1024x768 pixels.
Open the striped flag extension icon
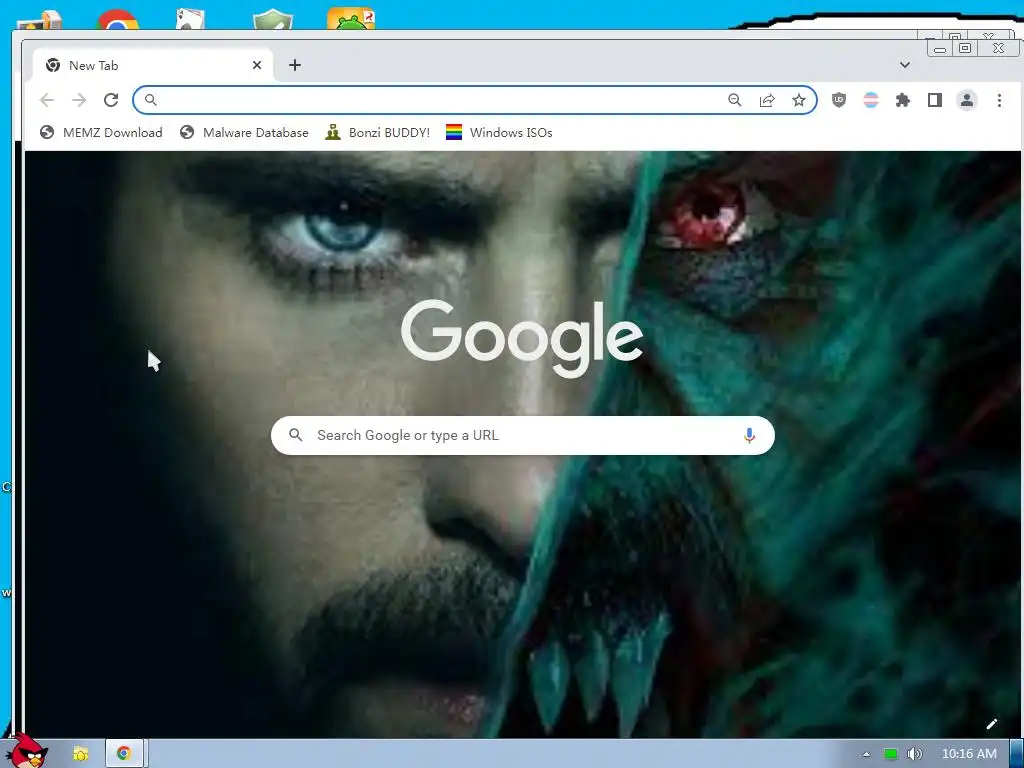point(871,100)
